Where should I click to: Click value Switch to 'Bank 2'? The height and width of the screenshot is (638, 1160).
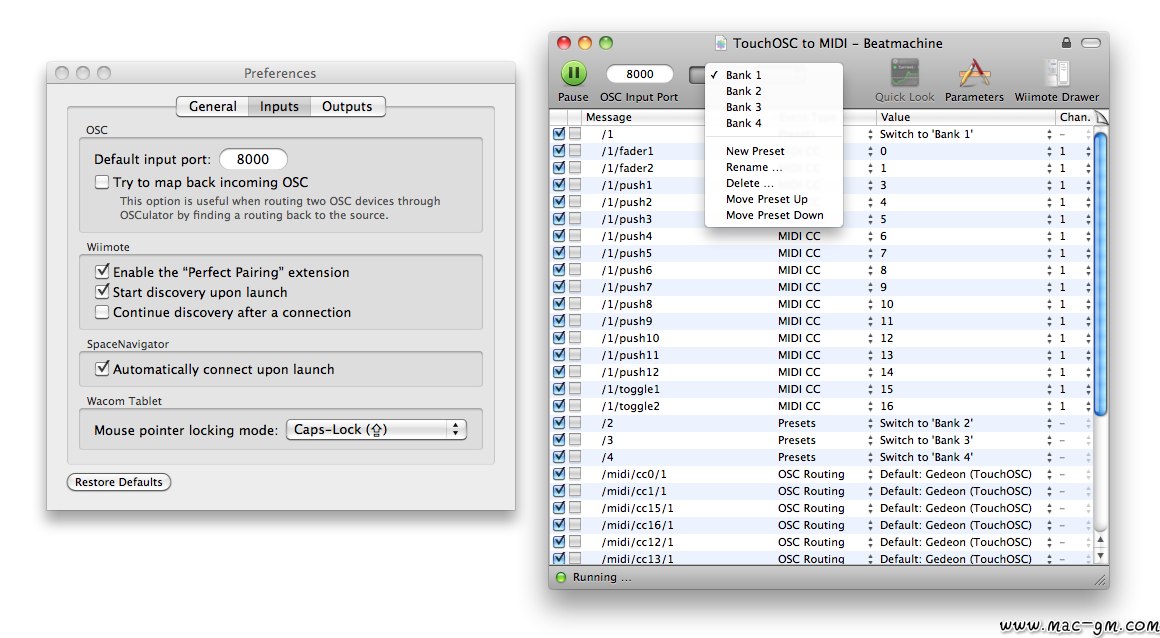point(926,423)
